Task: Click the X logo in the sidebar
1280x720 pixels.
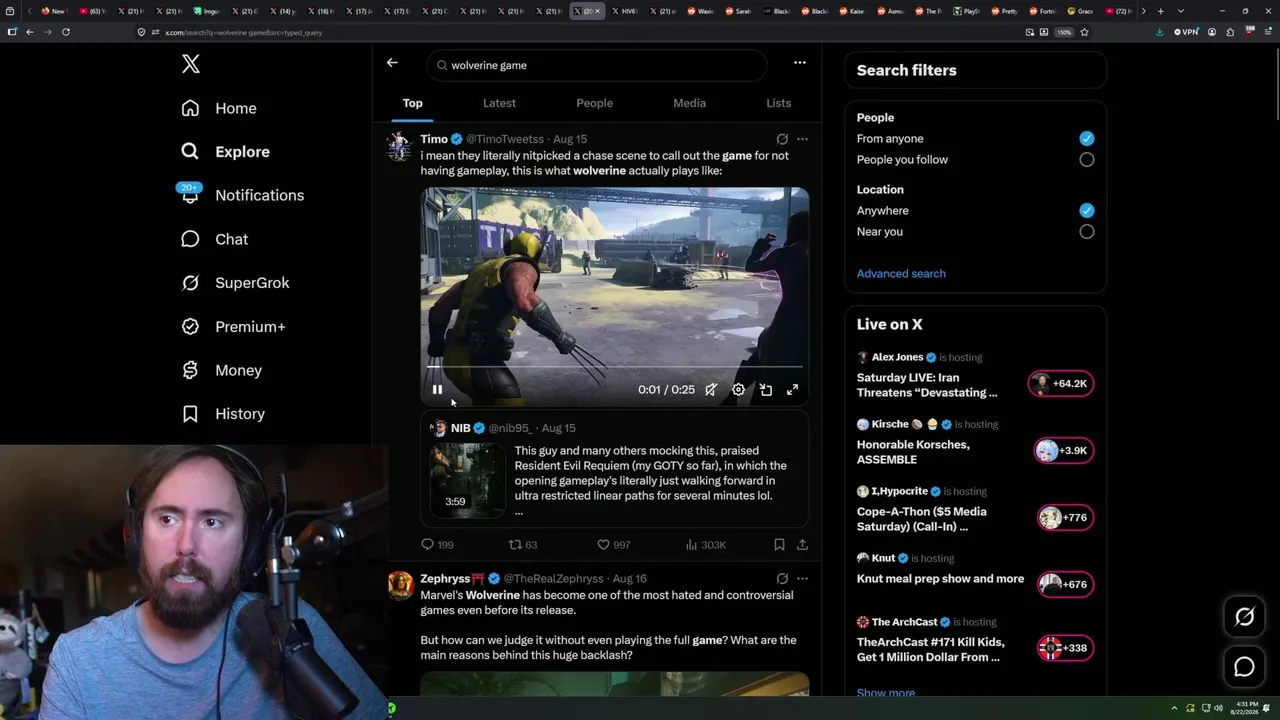Action: [x=191, y=65]
